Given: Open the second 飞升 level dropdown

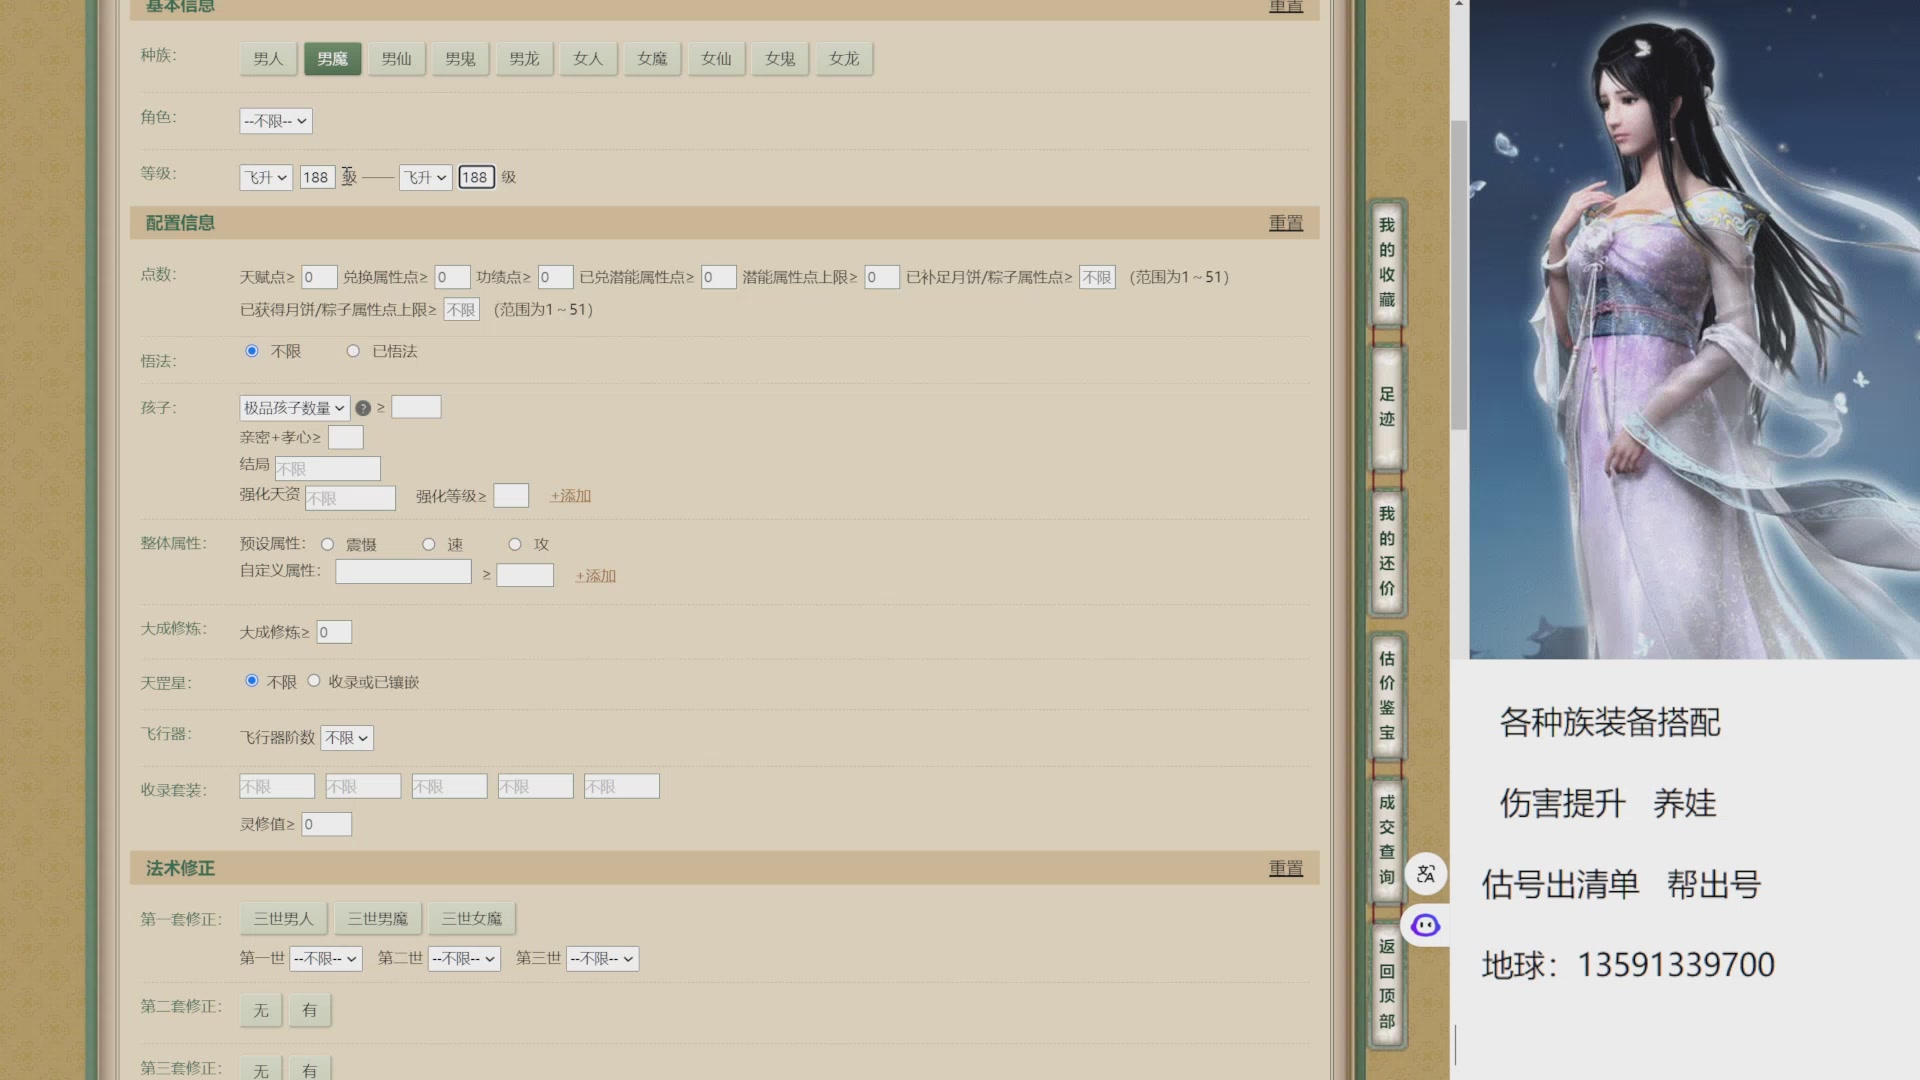Looking at the screenshot, I should [x=426, y=177].
